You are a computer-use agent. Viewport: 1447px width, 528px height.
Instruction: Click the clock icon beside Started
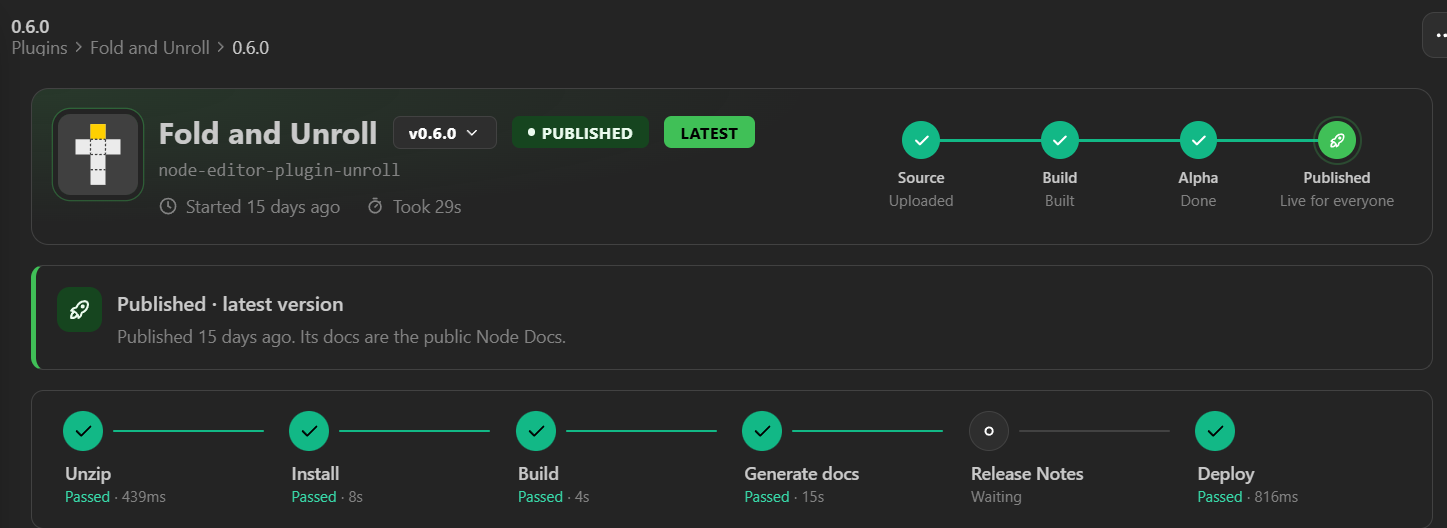(x=168, y=207)
